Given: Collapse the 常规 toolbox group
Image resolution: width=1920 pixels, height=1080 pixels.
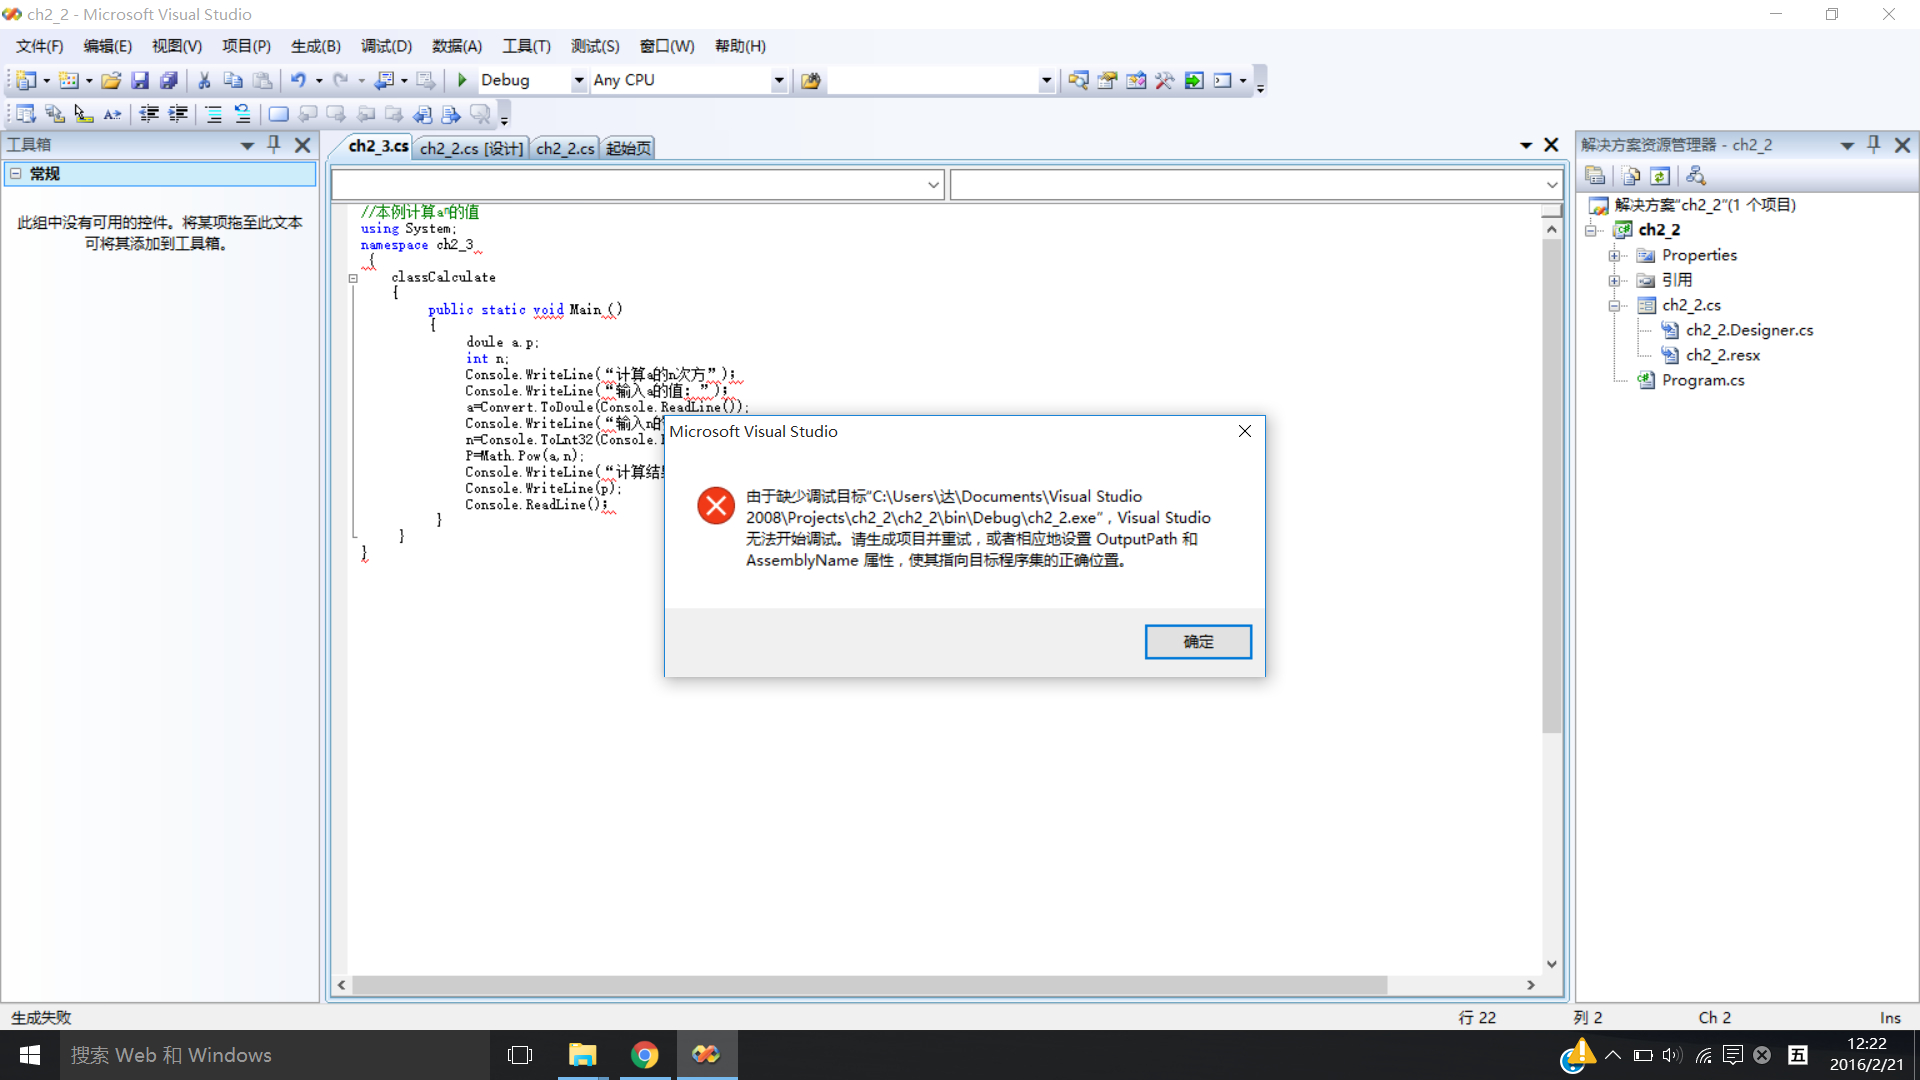Looking at the screenshot, I should pos(16,173).
